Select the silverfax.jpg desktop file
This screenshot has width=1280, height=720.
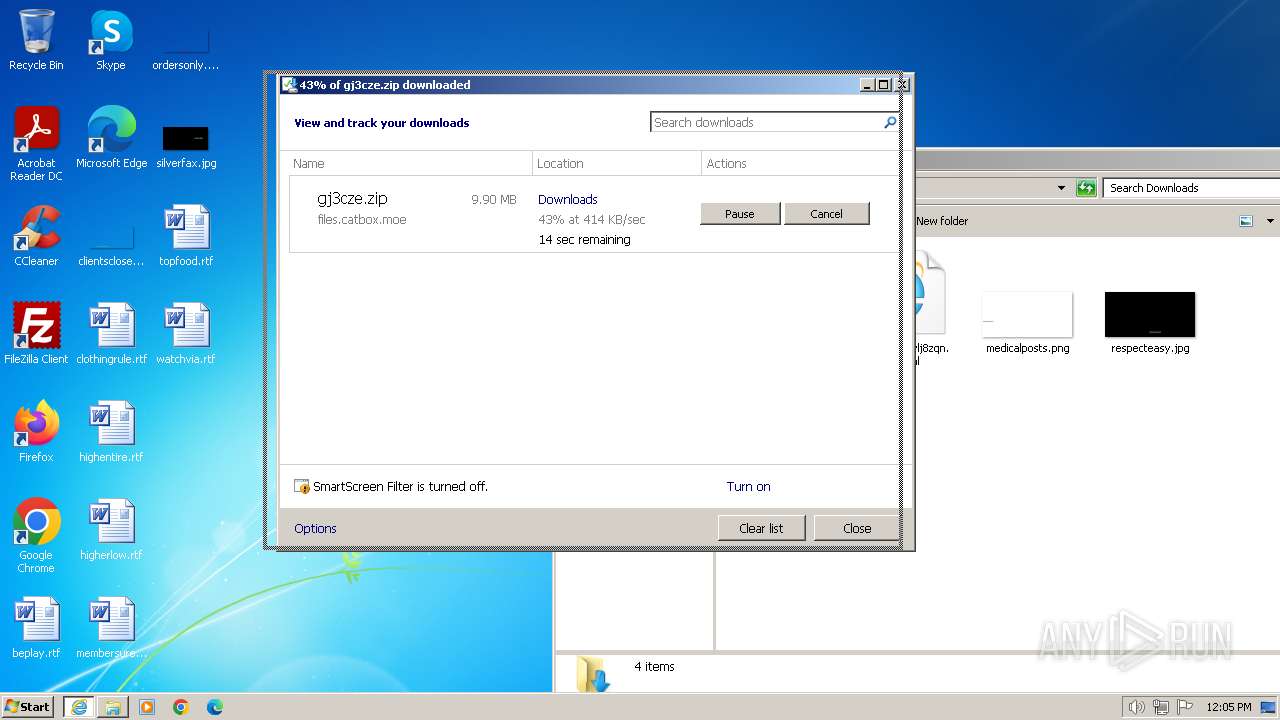coord(186,145)
